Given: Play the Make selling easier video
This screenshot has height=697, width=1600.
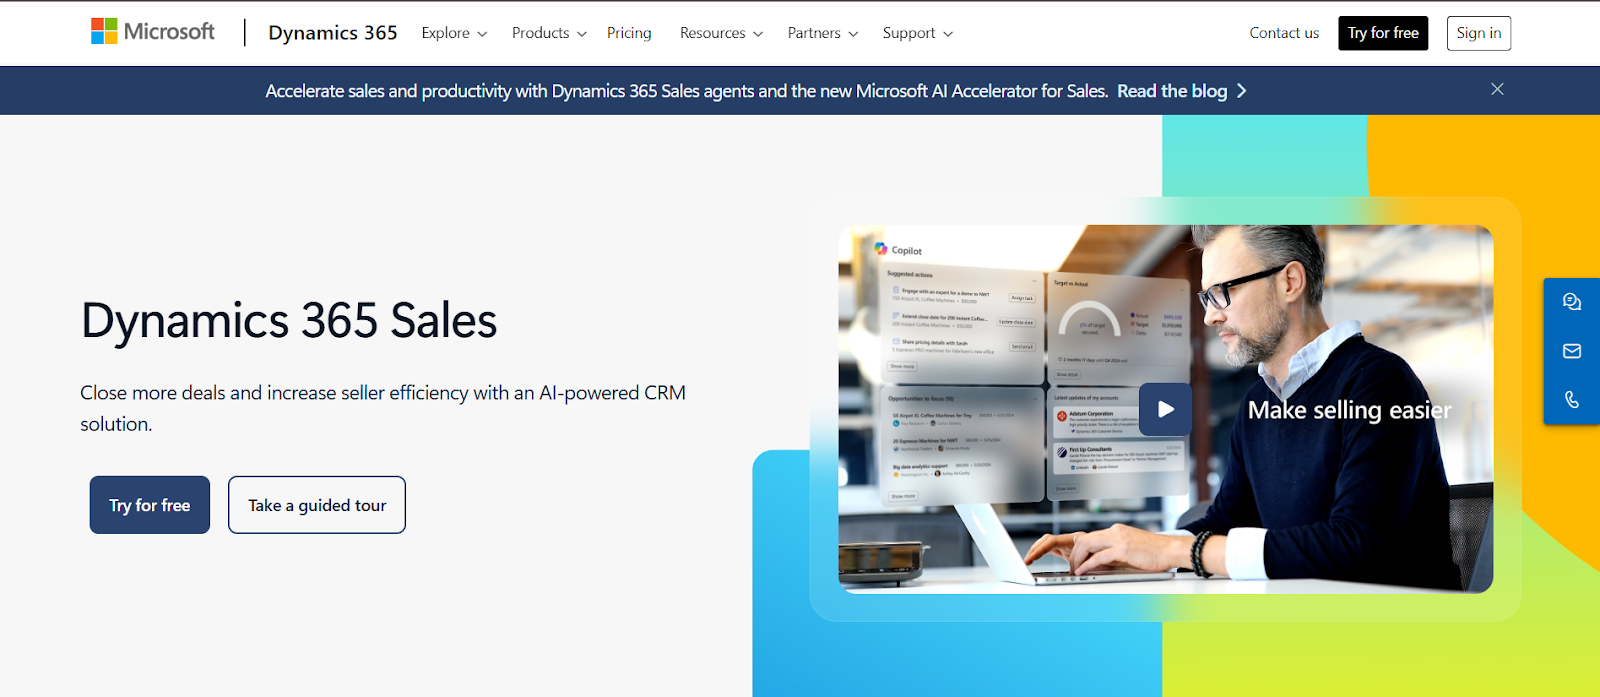Looking at the screenshot, I should [1165, 409].
